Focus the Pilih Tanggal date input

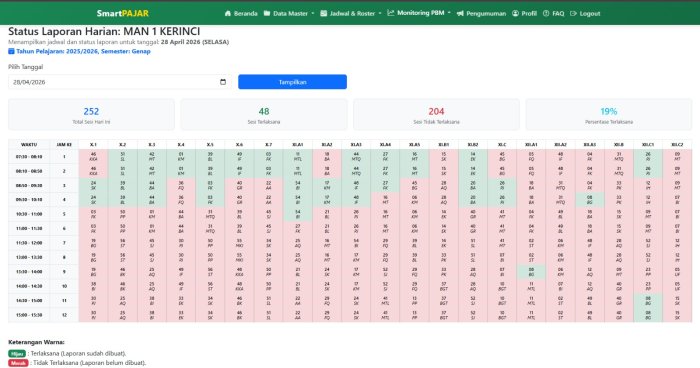tap(119, 82)
